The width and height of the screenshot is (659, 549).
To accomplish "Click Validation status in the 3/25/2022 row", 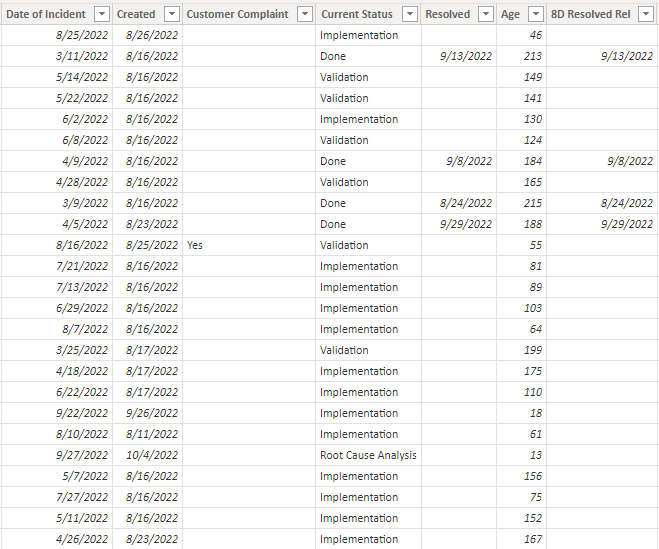I will coord(368,350).
